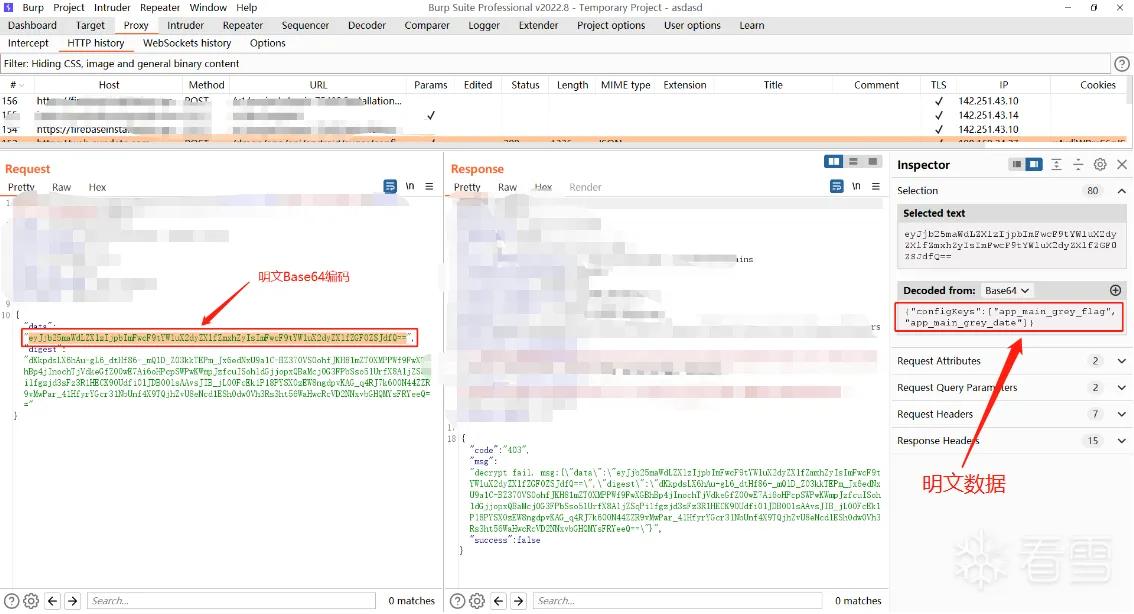The width and height of the screenshot is (1134, 614).
Task: Open Response panel hamburger menu
Action: click(876, 187)
